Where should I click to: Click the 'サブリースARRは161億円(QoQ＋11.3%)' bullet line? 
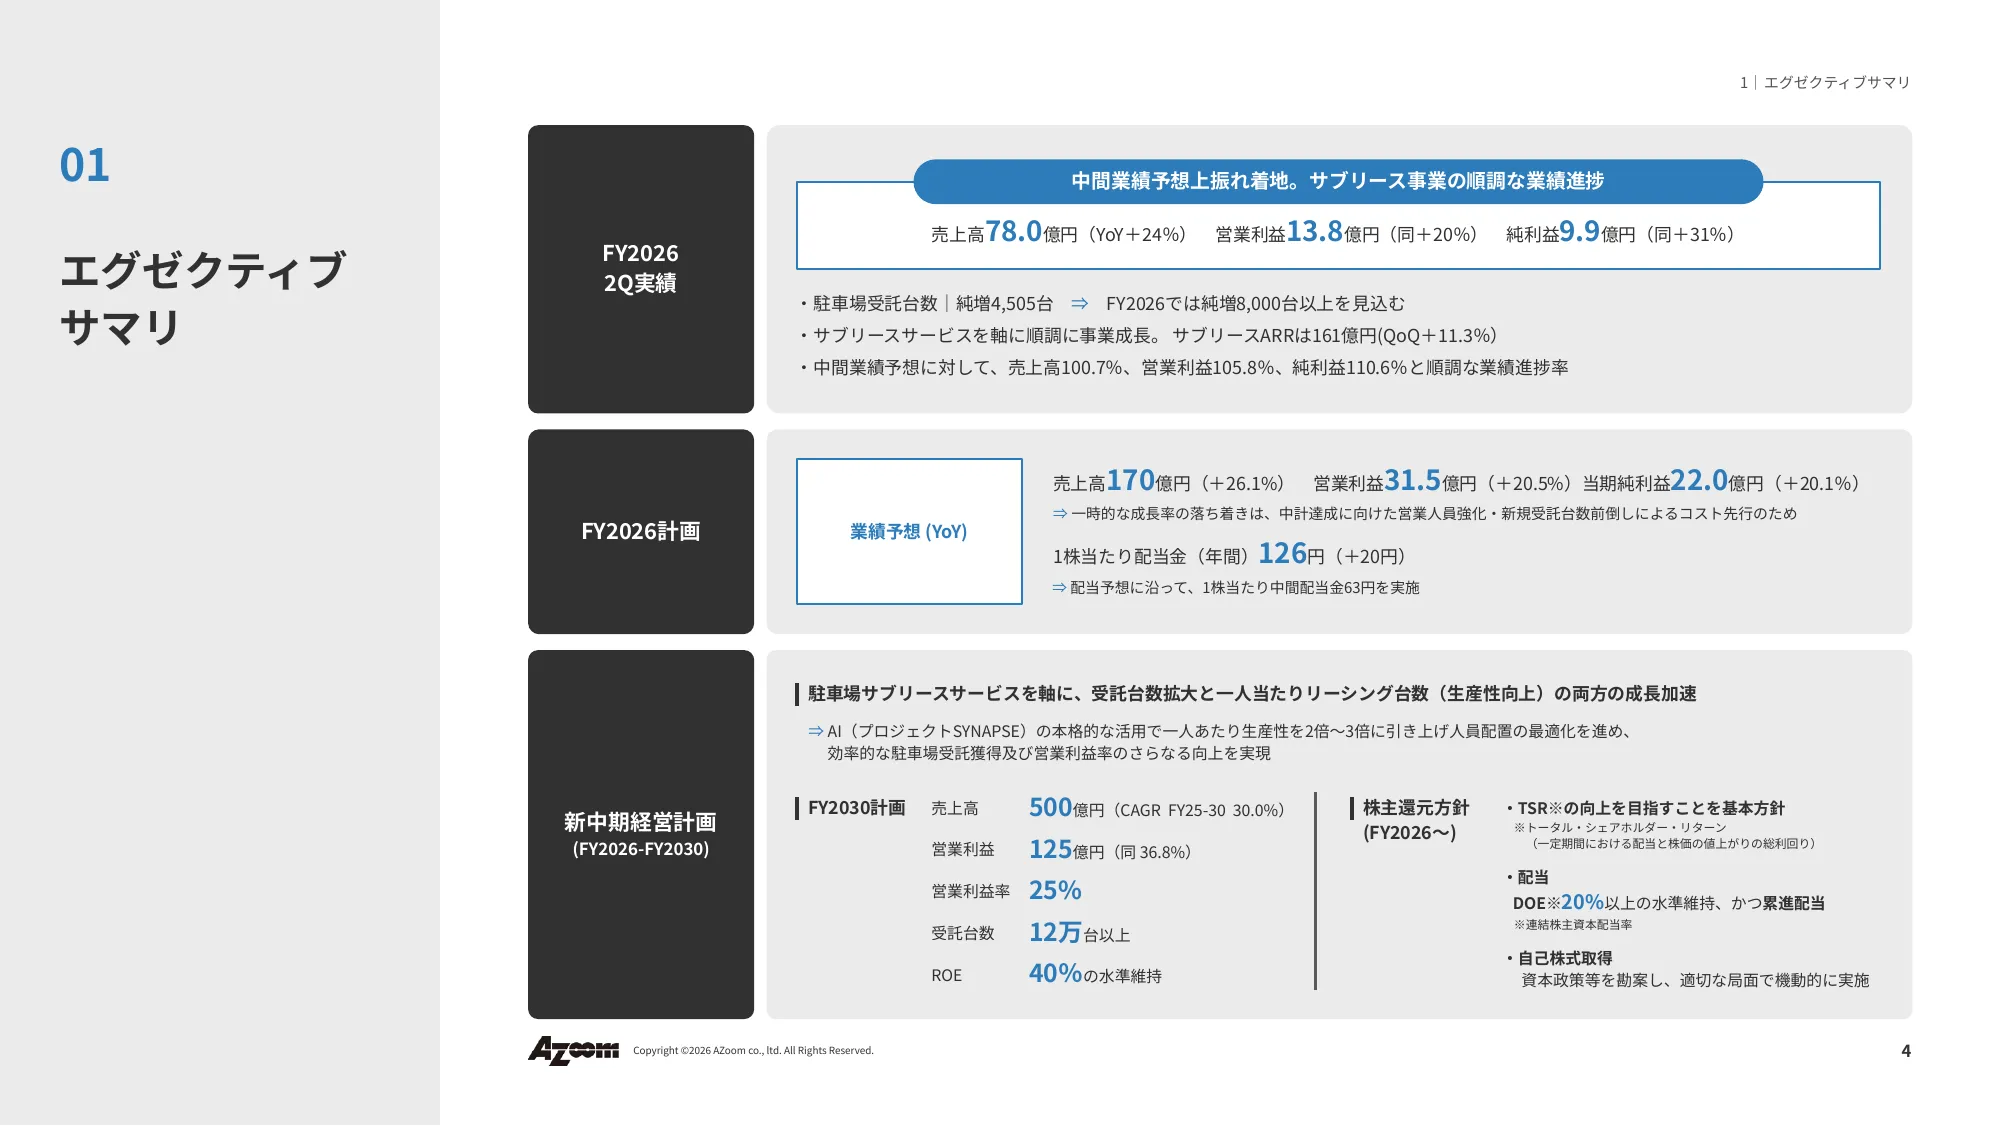click(1149, 335)
